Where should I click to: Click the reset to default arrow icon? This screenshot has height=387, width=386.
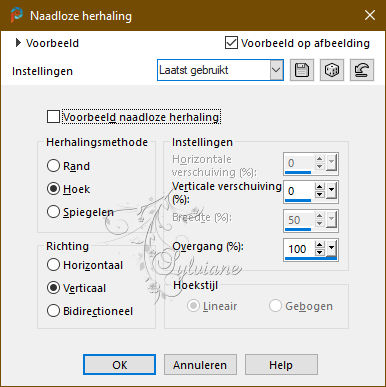coord(362,70)
